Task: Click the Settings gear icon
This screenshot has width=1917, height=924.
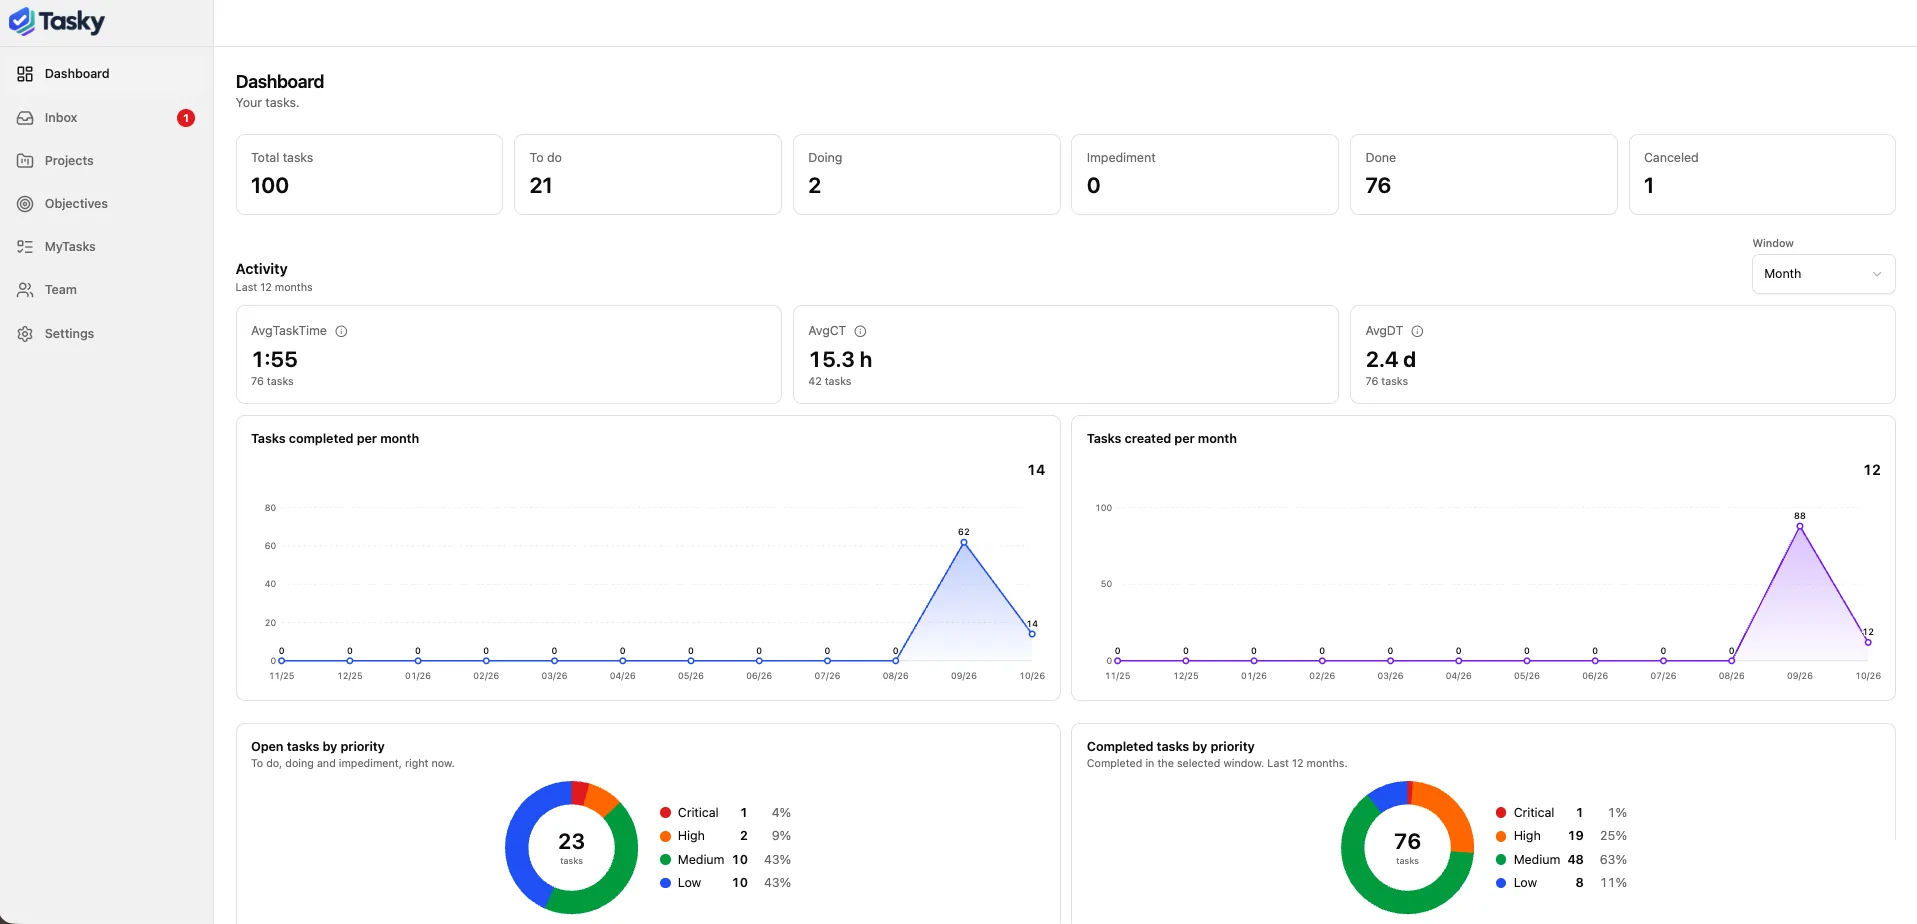Action: click(25, 334)
